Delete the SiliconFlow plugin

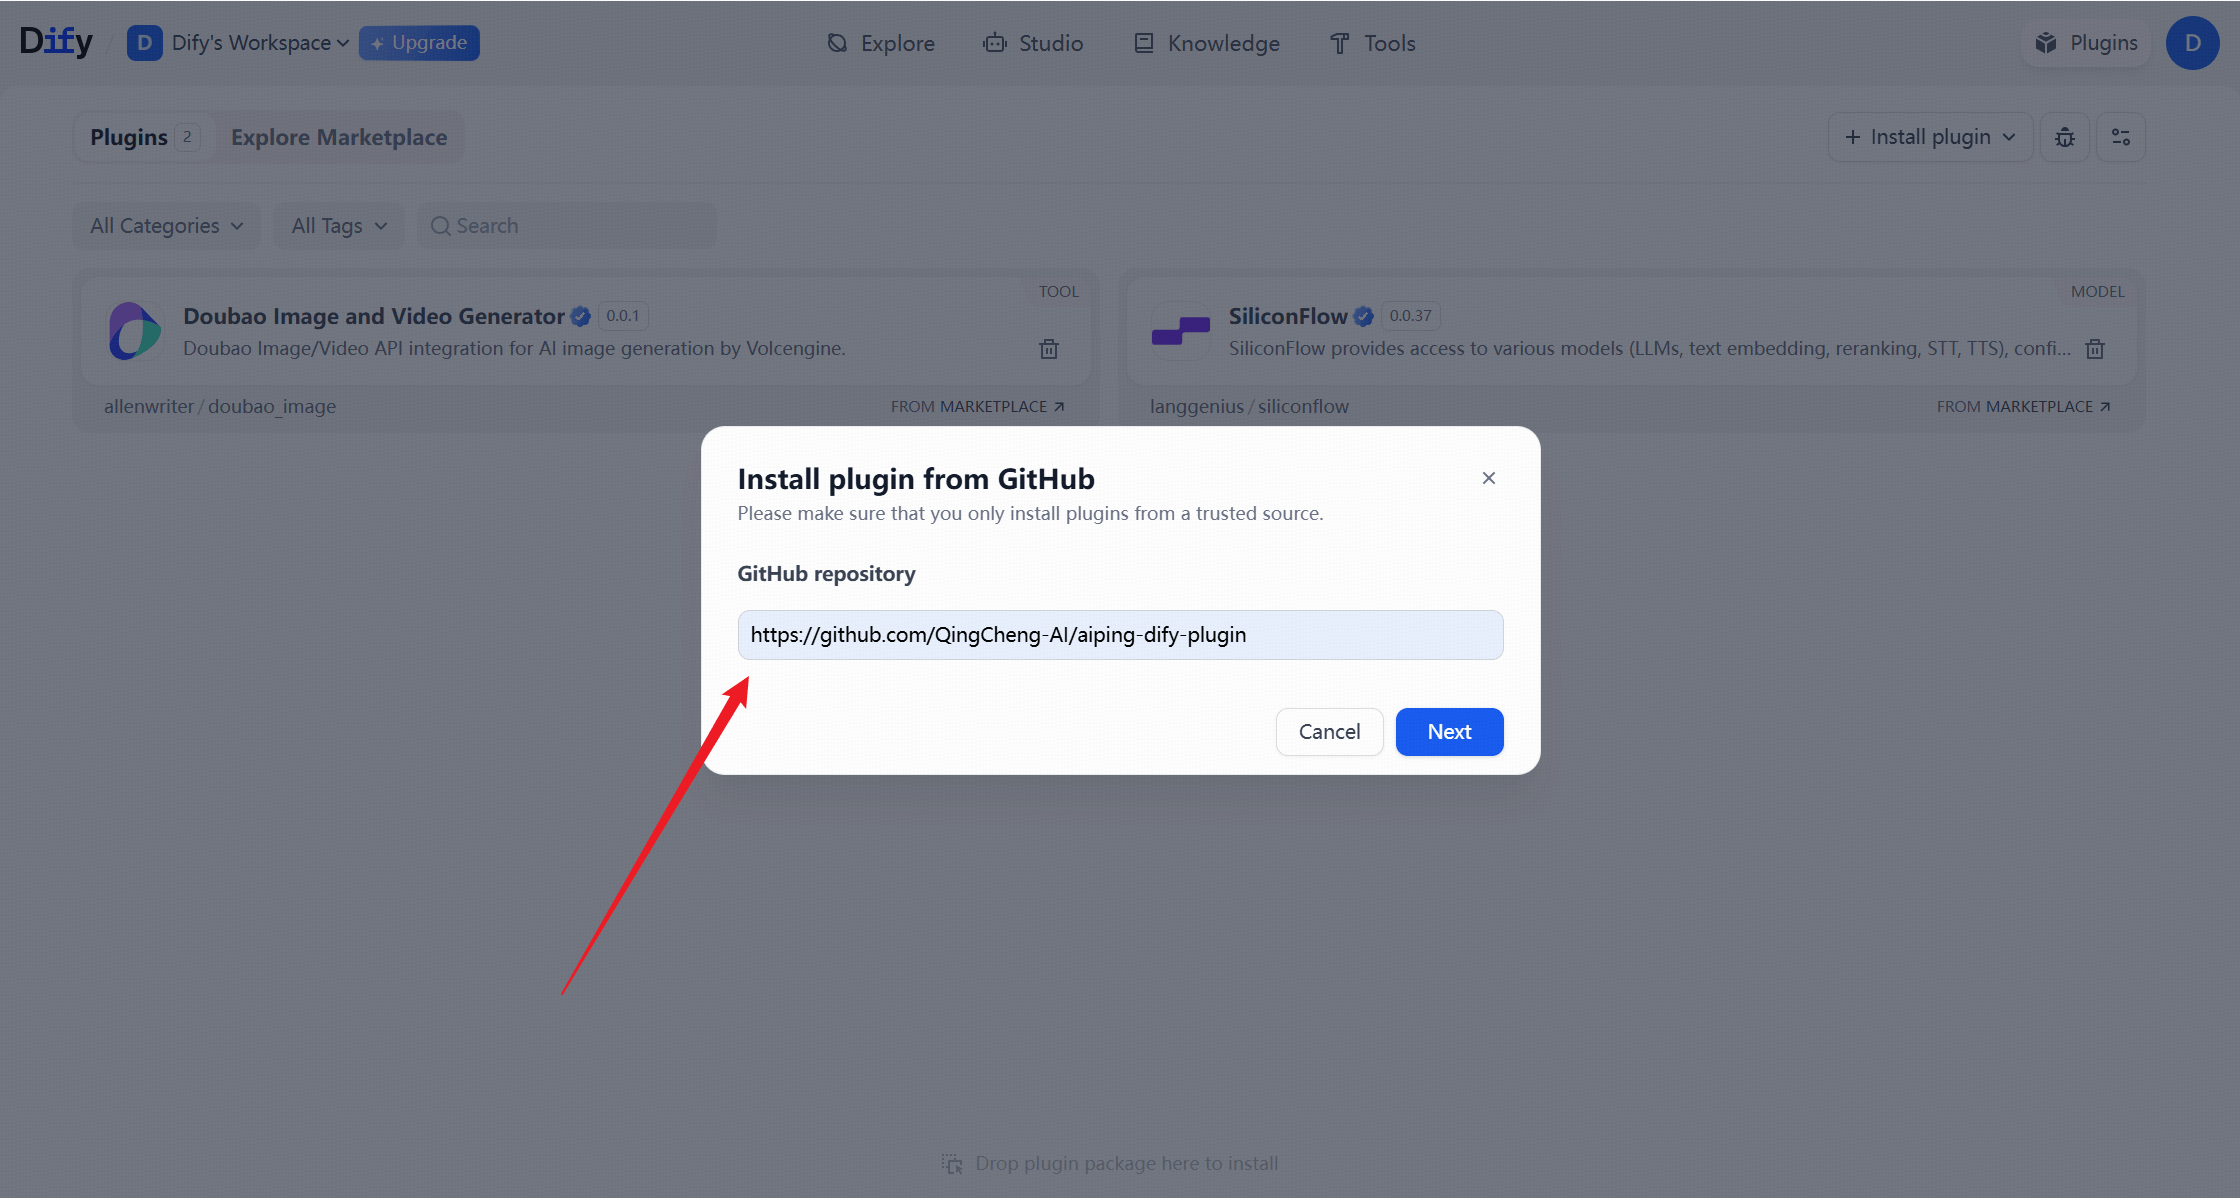point(2095,349)
